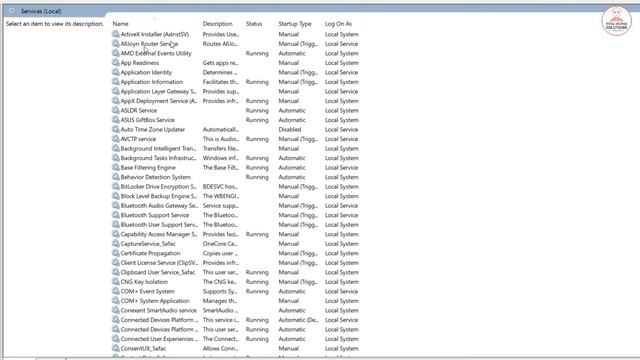The width and height of the screenshot is (640, 360).
Task: Click the Auto Time Zone Updater icon
Action: pos(116,129)
